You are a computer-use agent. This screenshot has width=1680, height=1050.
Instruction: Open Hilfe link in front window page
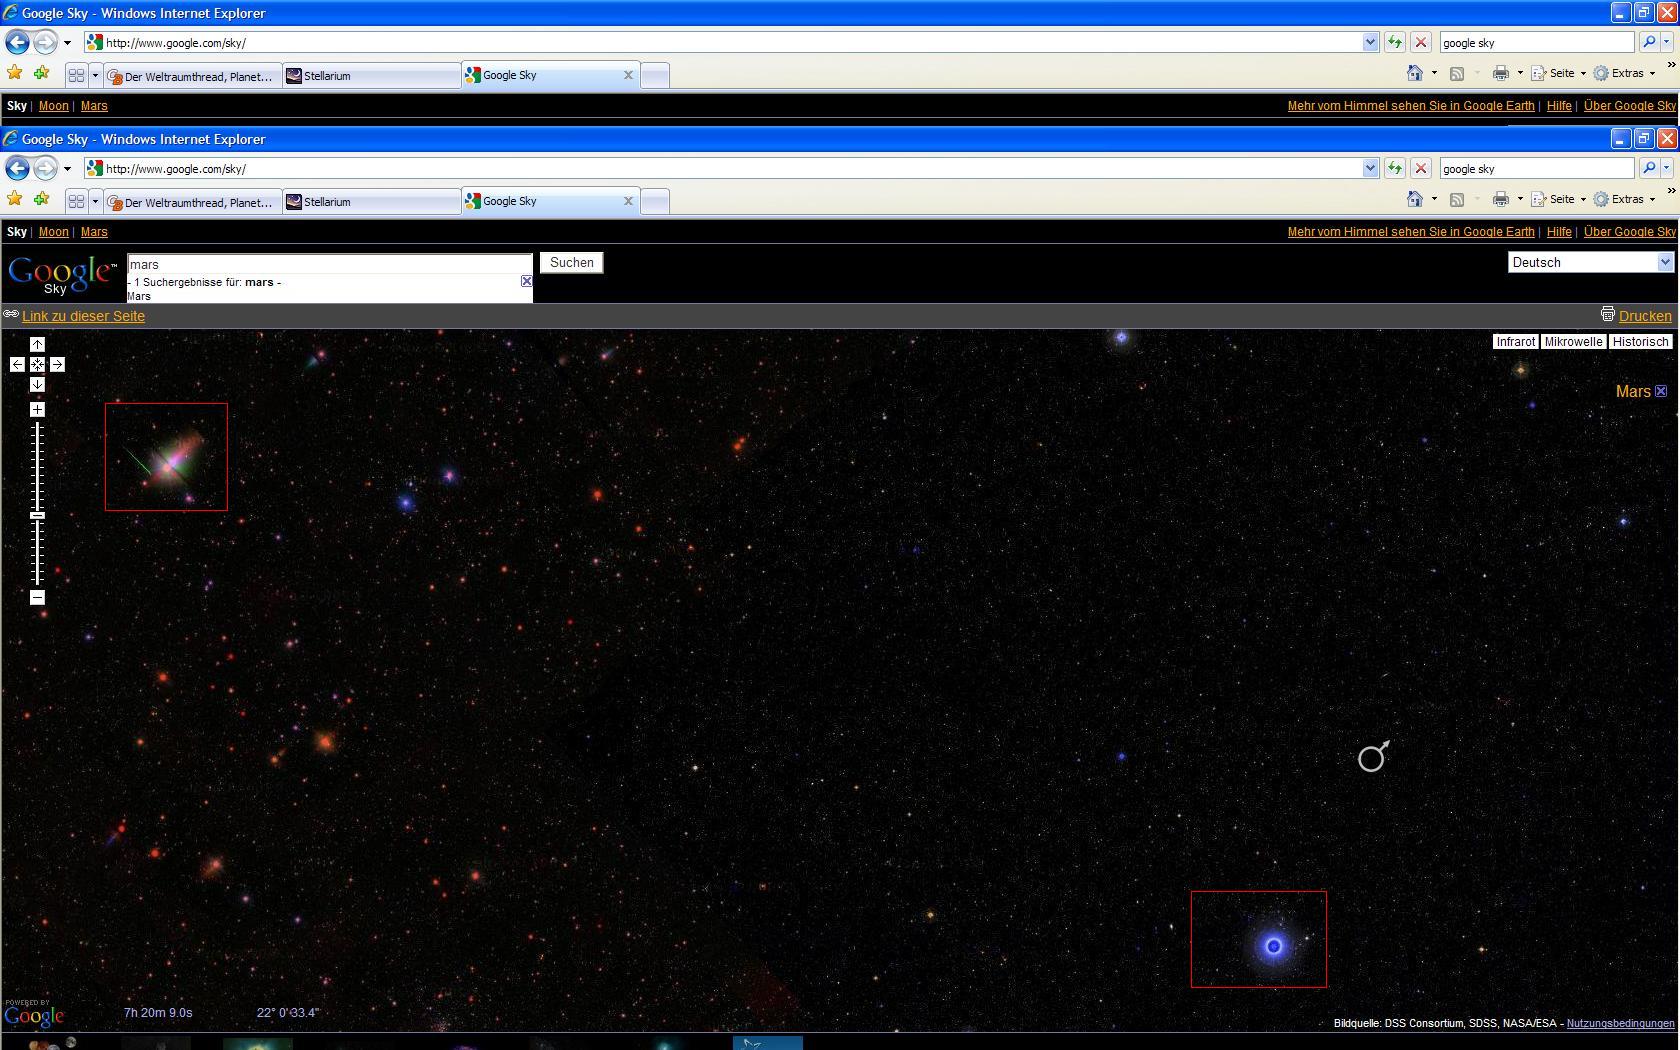click(1559, 232)
